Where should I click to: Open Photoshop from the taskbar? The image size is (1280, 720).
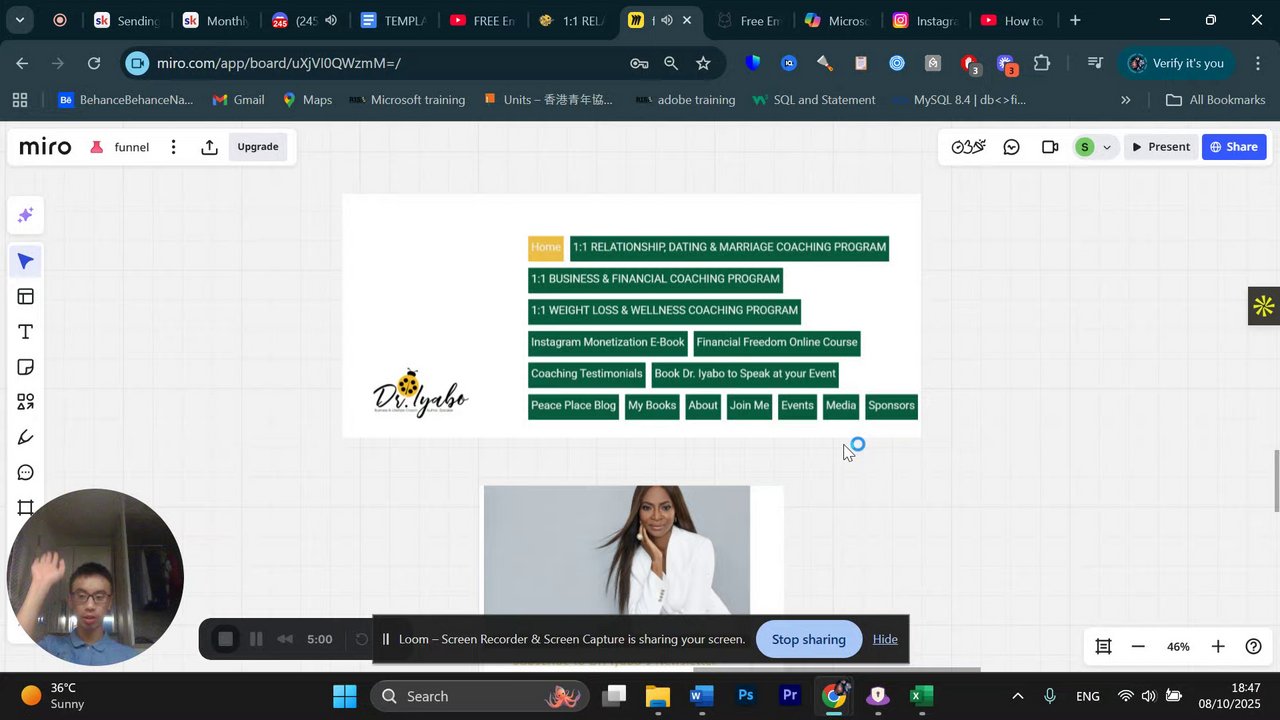click(745, 696)
